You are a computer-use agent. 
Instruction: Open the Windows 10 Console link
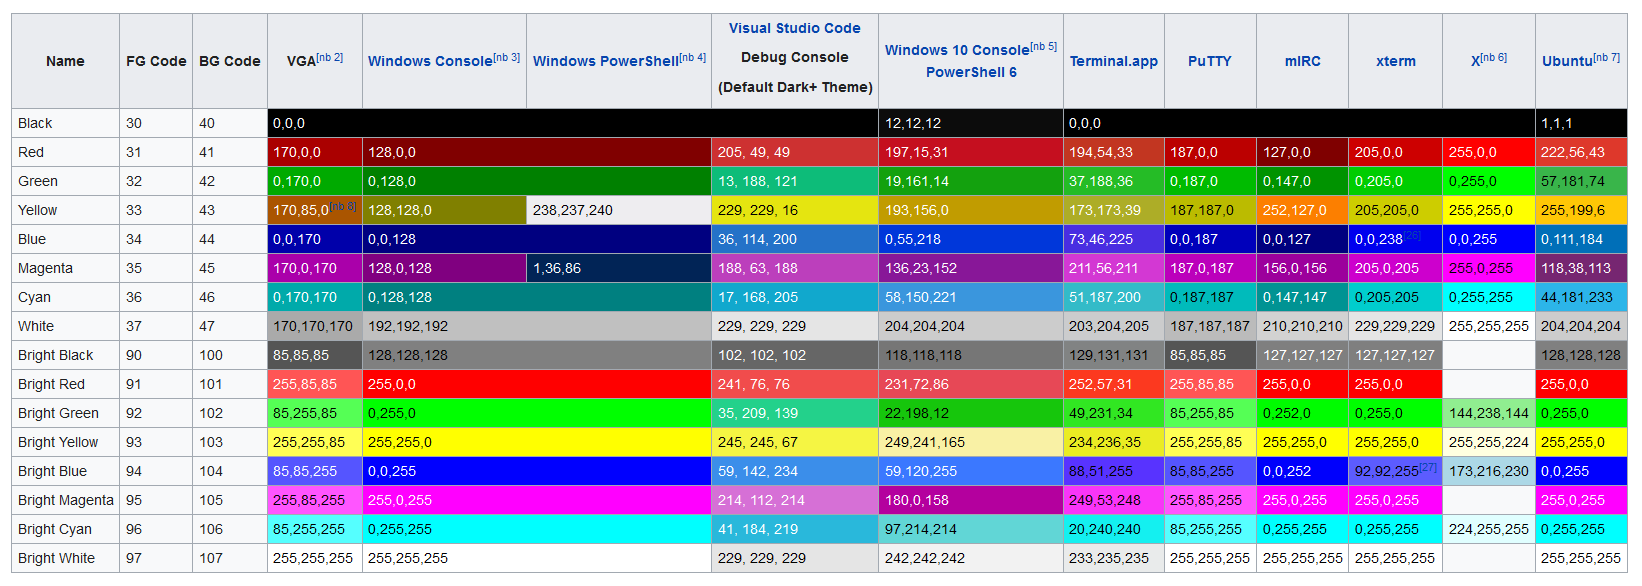tap(957, 50)
